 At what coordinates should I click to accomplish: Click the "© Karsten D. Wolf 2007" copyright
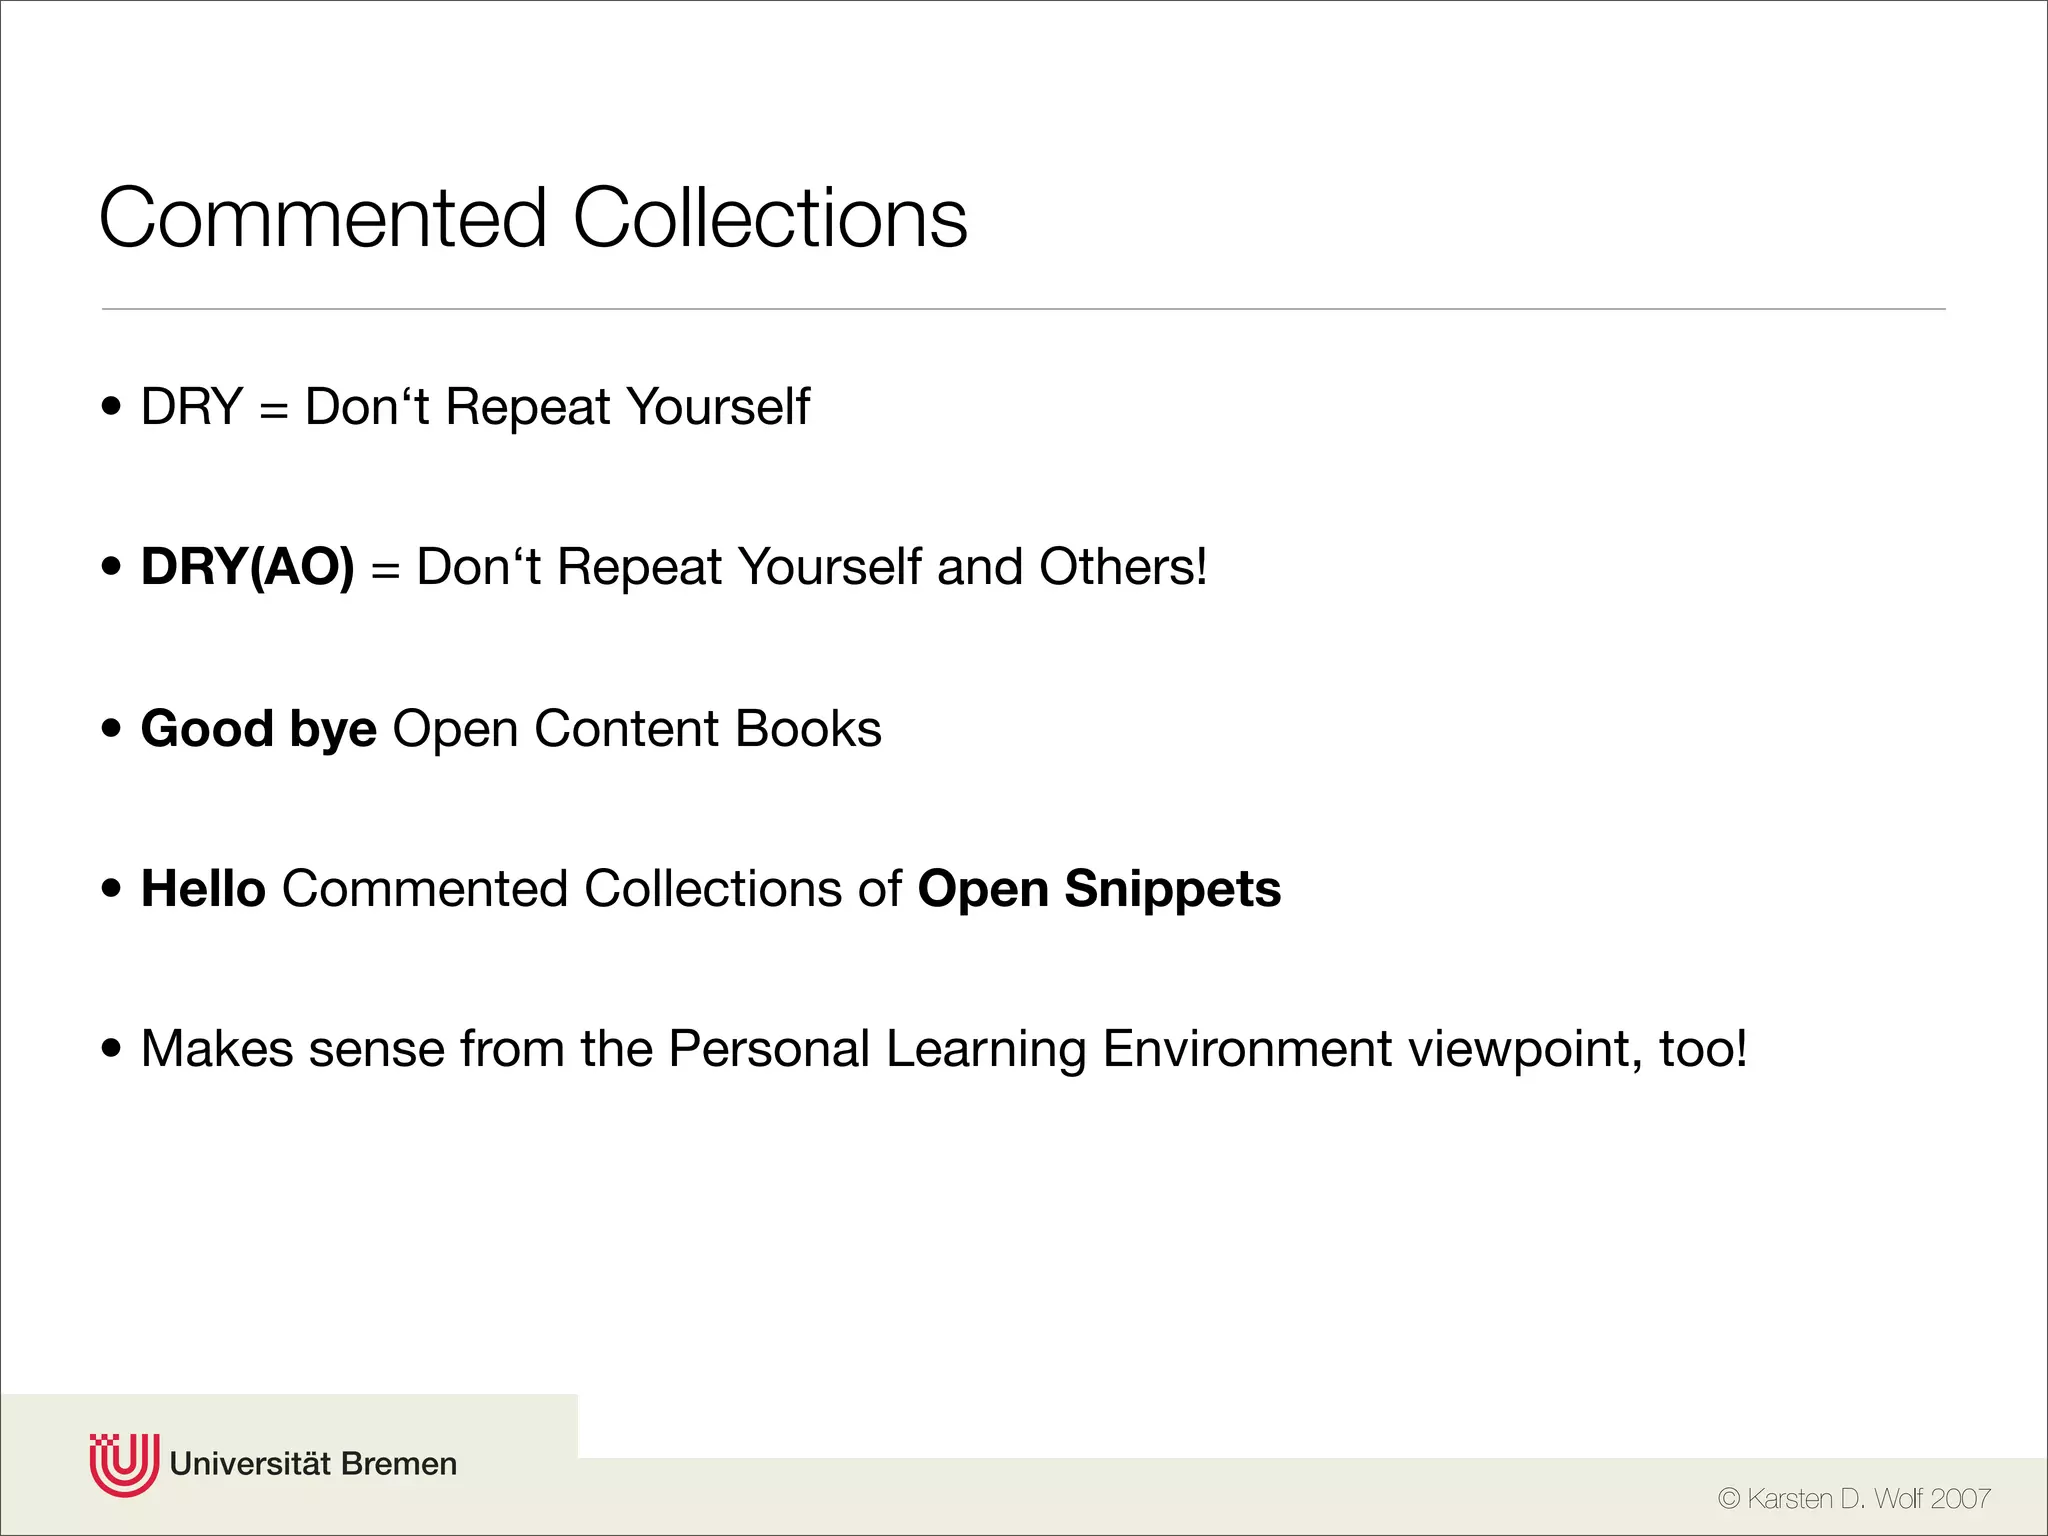pos(1854,1498)
